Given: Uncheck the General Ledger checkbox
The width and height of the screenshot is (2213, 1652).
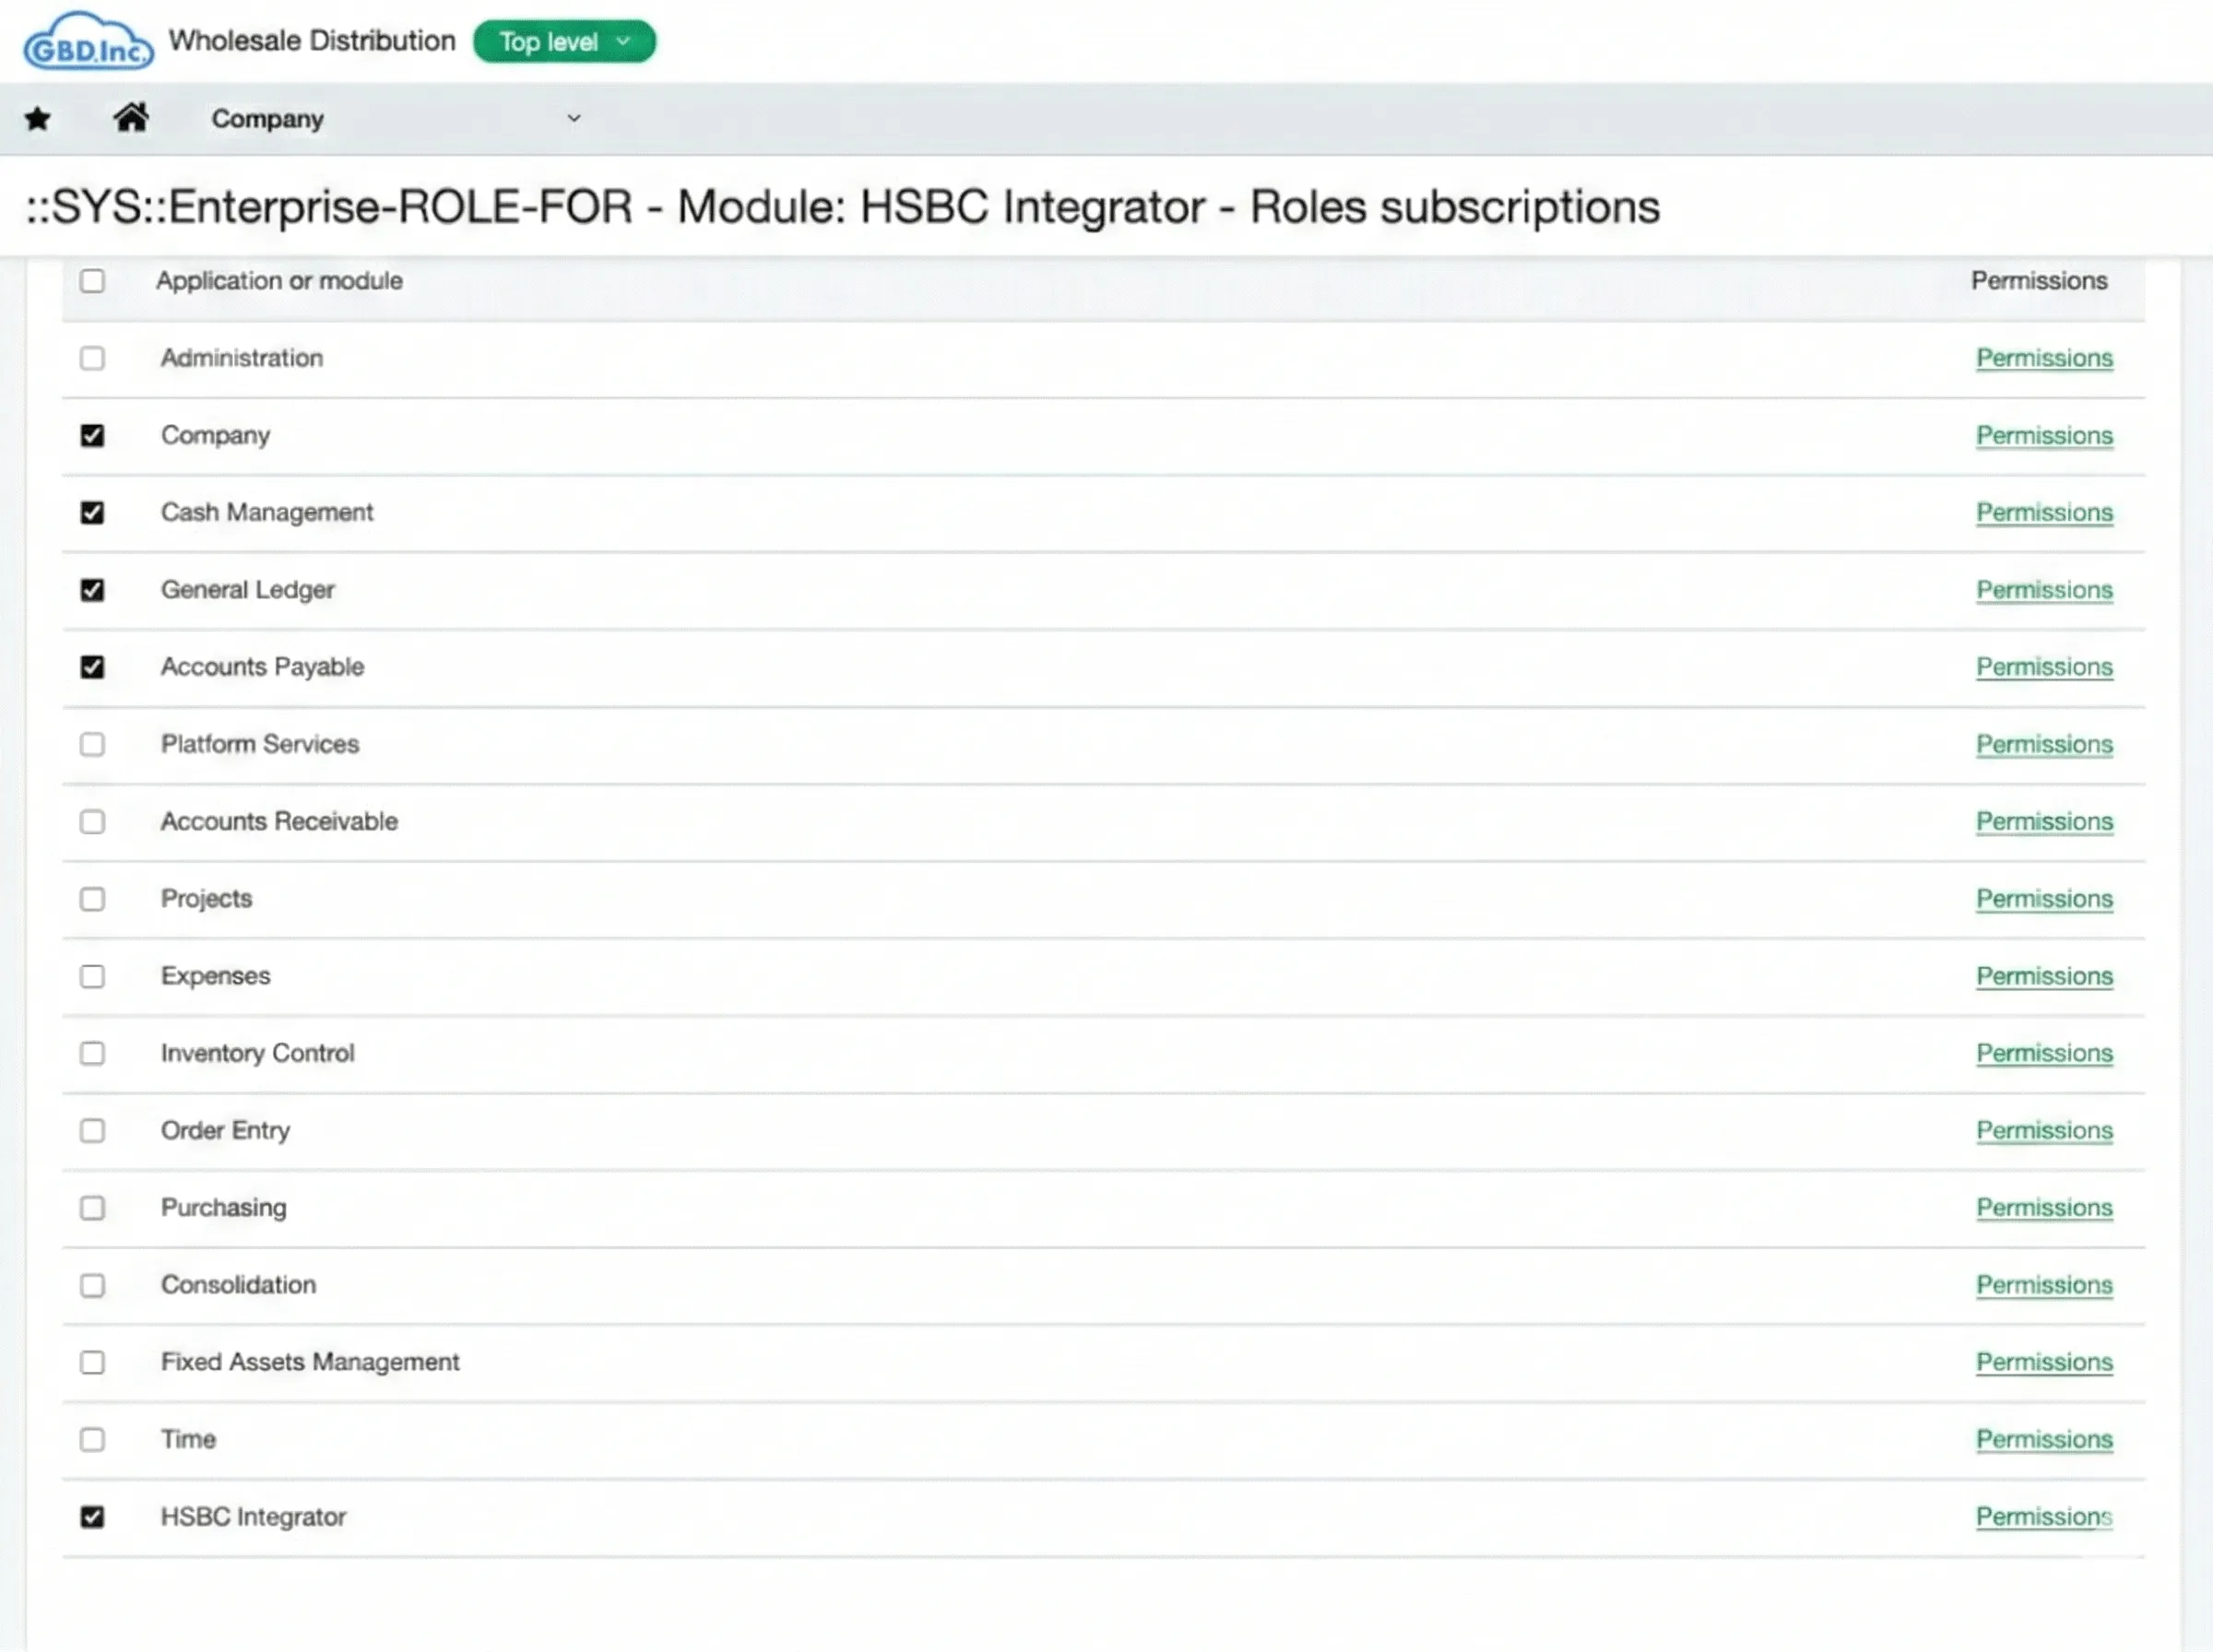Looking at the screenshot, I should click(x=92, y=590).
